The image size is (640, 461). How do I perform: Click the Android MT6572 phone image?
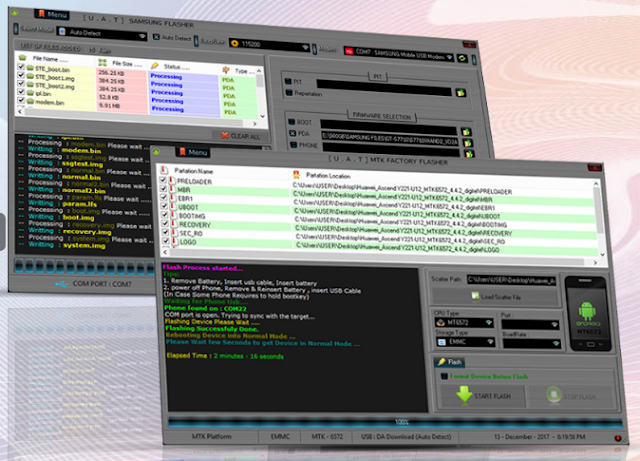point(588,314)
